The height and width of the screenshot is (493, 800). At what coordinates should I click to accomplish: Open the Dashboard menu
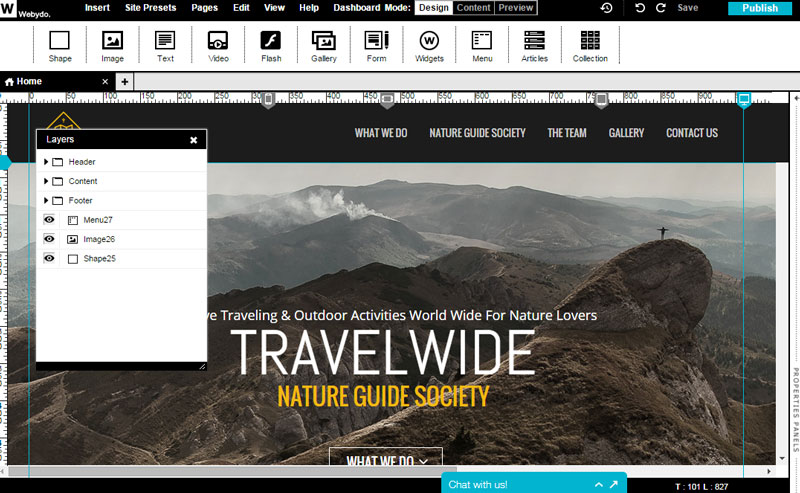point(357,8)
